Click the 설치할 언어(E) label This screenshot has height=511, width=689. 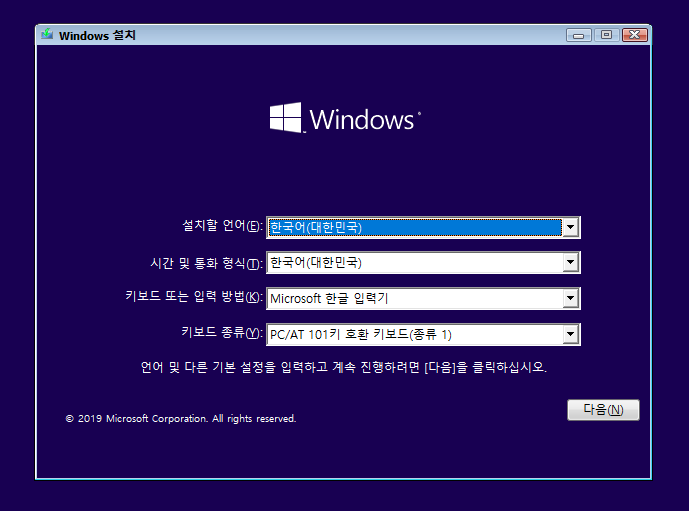222,226
